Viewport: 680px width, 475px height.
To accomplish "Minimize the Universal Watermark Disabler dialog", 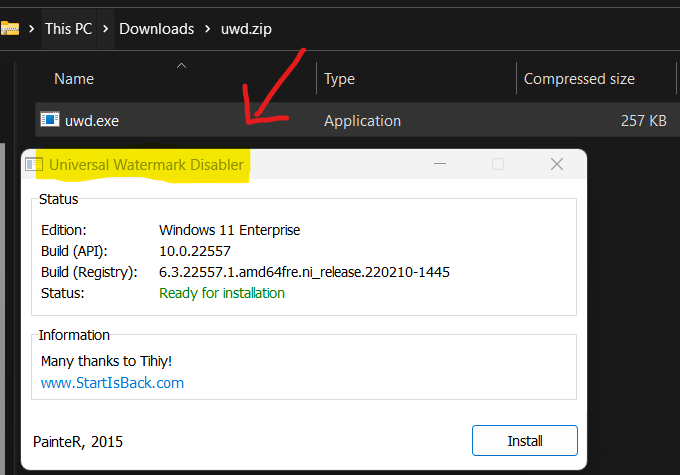I will coord(440,164).
